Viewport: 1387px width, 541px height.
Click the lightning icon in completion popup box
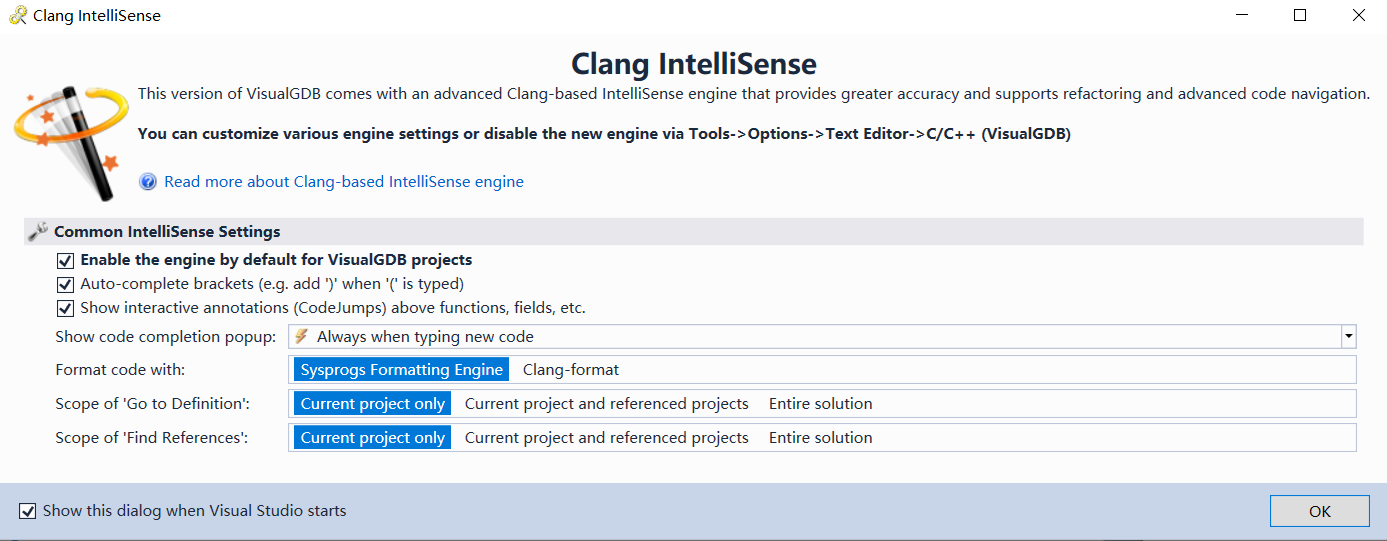[301, 337]
